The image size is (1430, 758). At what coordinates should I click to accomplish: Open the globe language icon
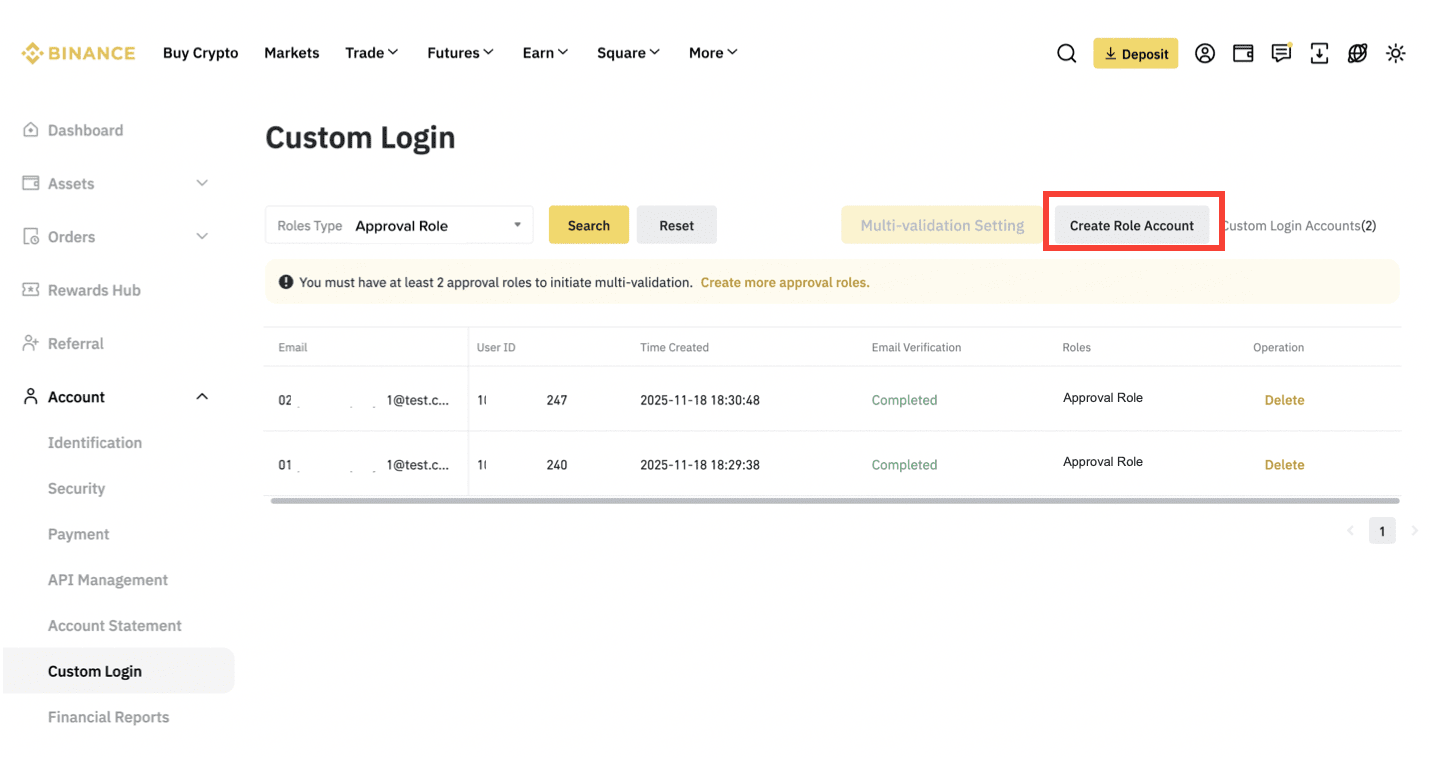click(1357, 54)
